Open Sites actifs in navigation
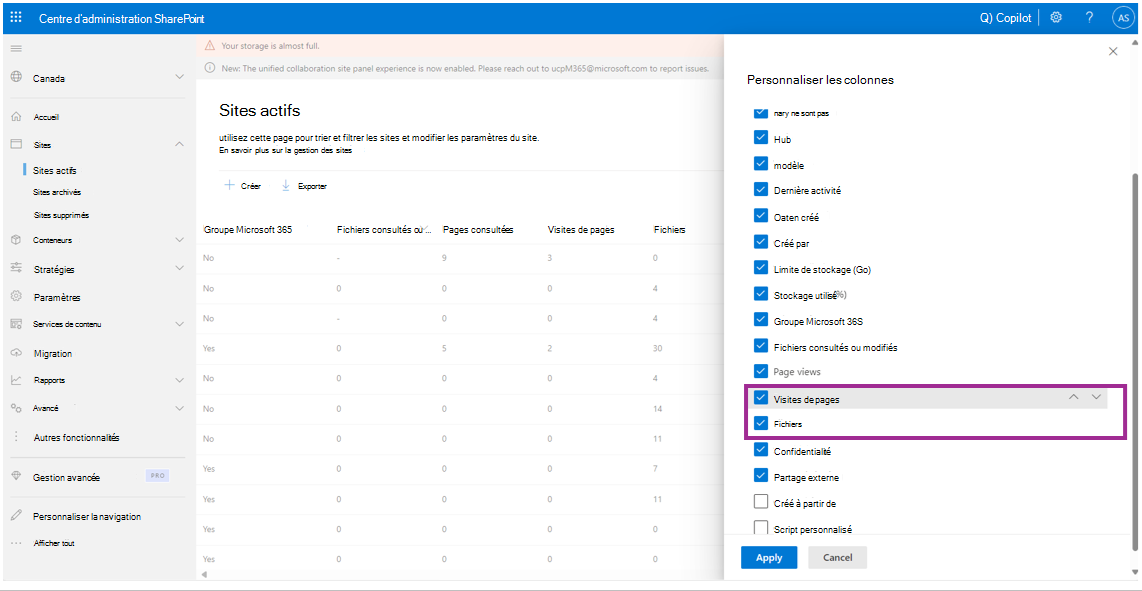The height and width of the screenshot is (591, 1142). [55, 171]
